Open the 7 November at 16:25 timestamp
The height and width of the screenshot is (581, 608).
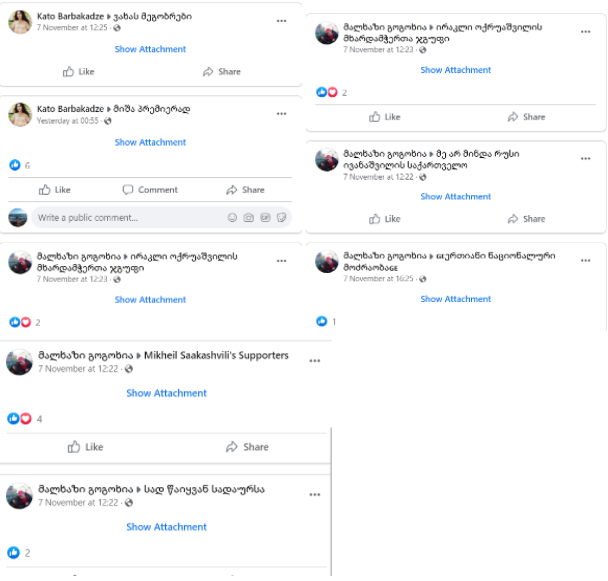tap(378, 278)
